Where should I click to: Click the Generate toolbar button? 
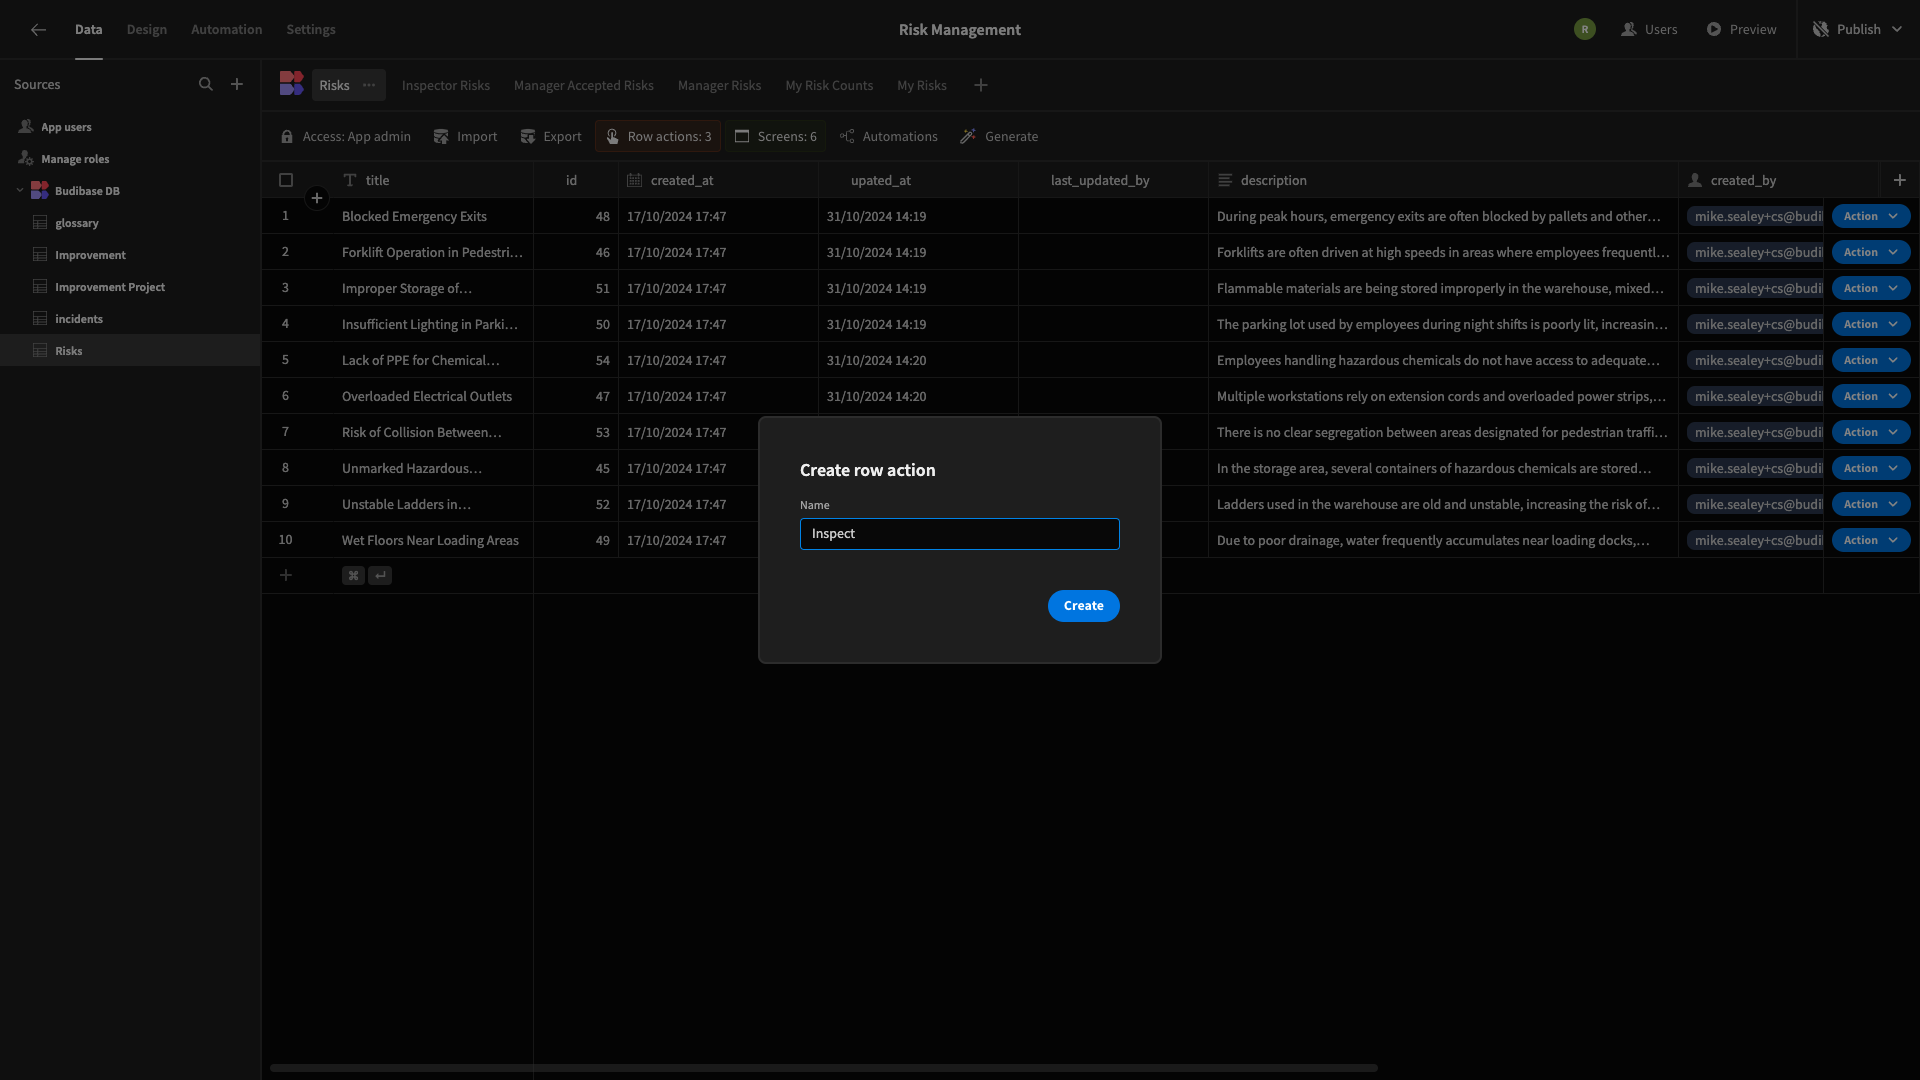point(999,137)
